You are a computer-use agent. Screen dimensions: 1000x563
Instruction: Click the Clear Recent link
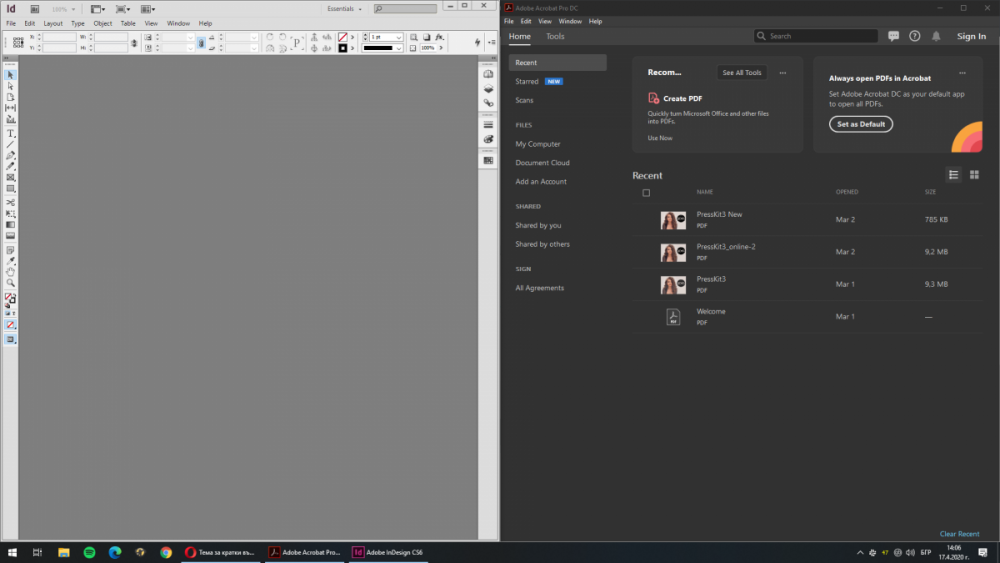pos(959,534)
